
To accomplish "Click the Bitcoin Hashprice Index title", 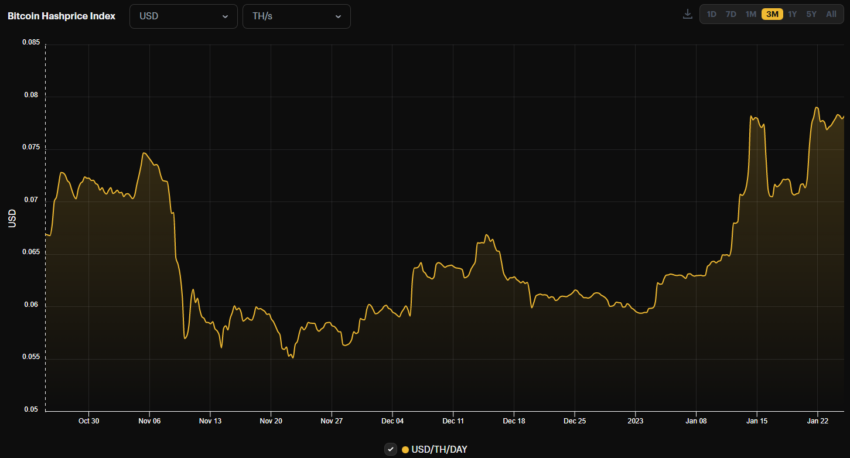I will click(61, 16).
